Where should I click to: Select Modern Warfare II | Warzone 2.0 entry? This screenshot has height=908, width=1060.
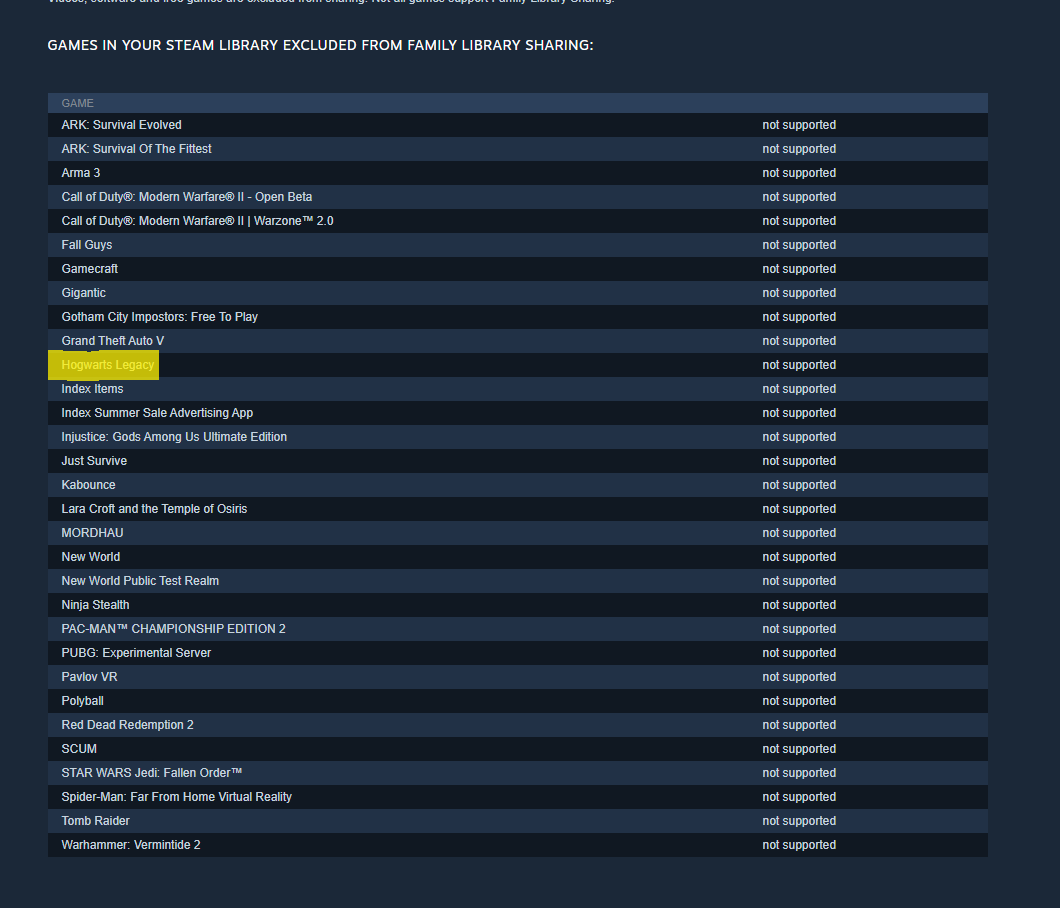[197, 221]
